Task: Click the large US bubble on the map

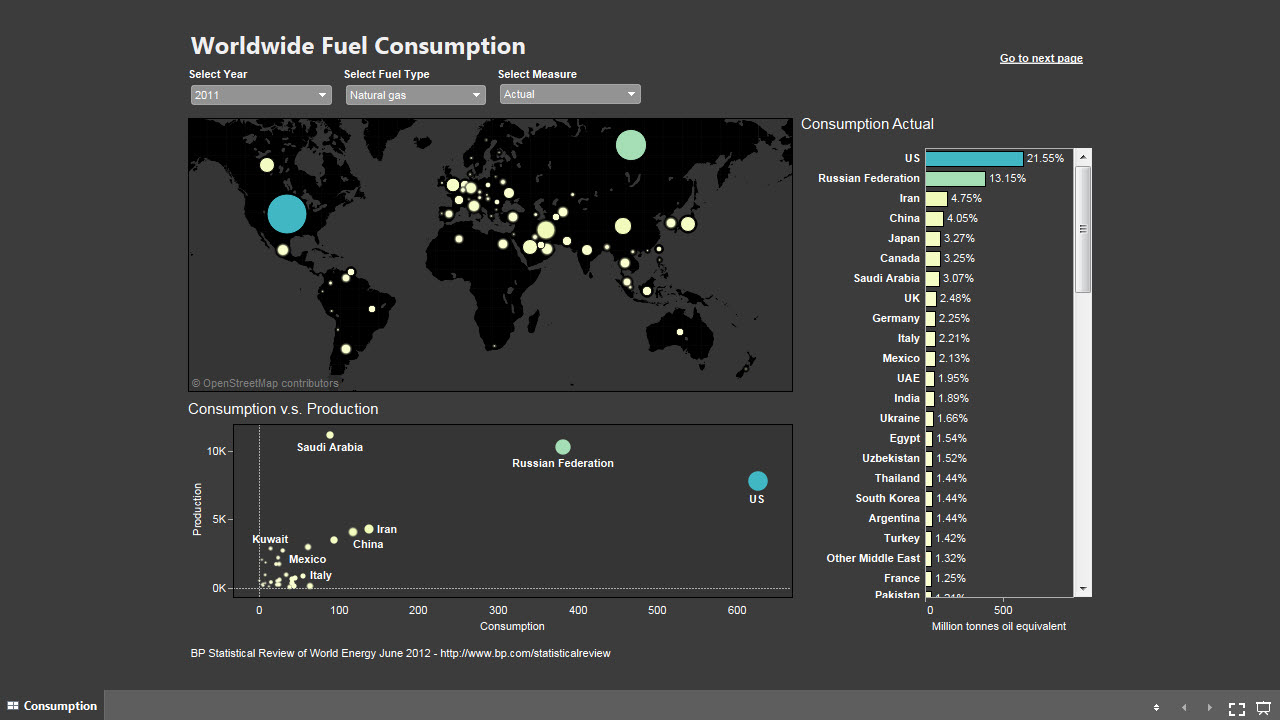Action: coord(287,214)
